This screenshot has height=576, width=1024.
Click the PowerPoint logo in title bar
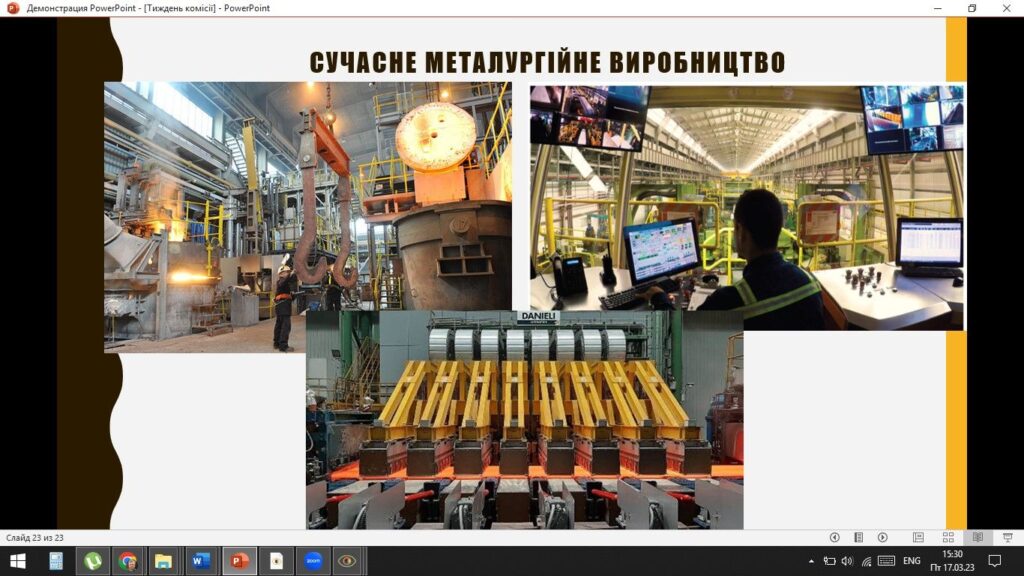click(12, 8)
